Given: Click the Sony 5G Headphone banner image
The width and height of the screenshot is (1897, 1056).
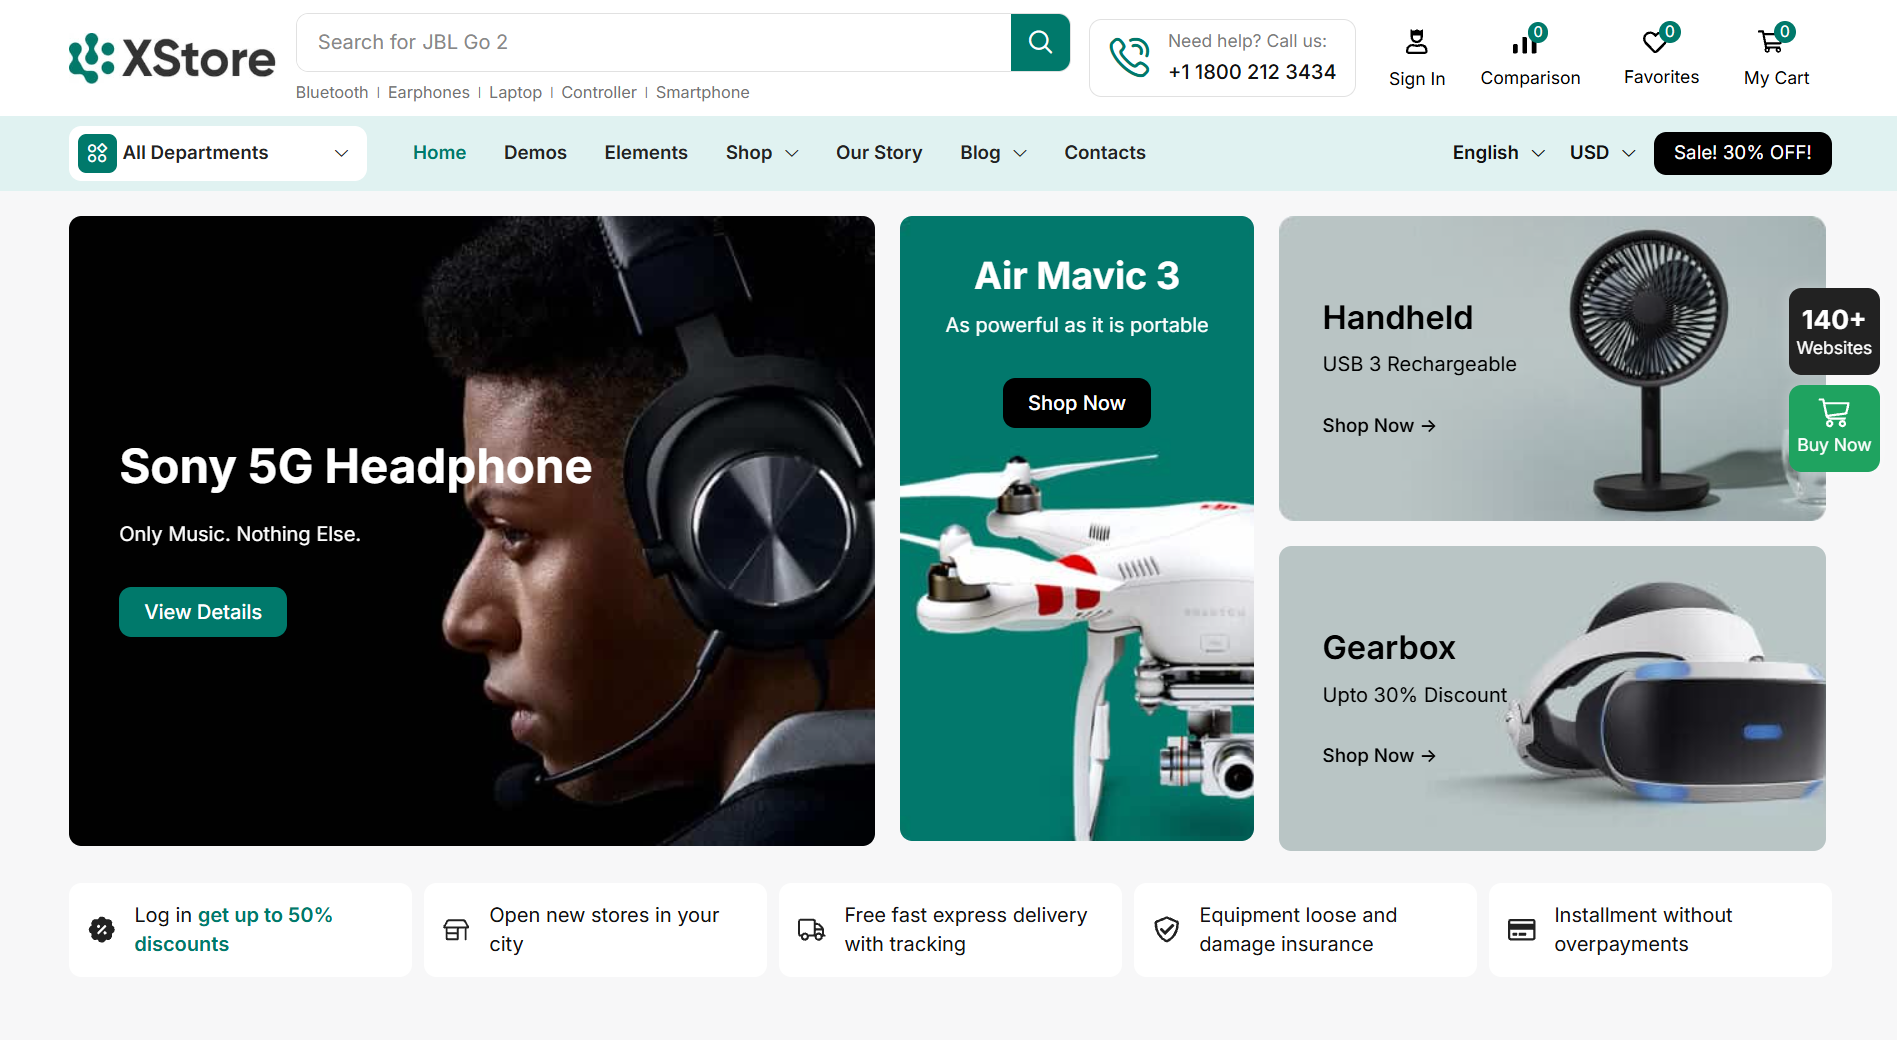Looking at the screenshot, I should point(472,531).
